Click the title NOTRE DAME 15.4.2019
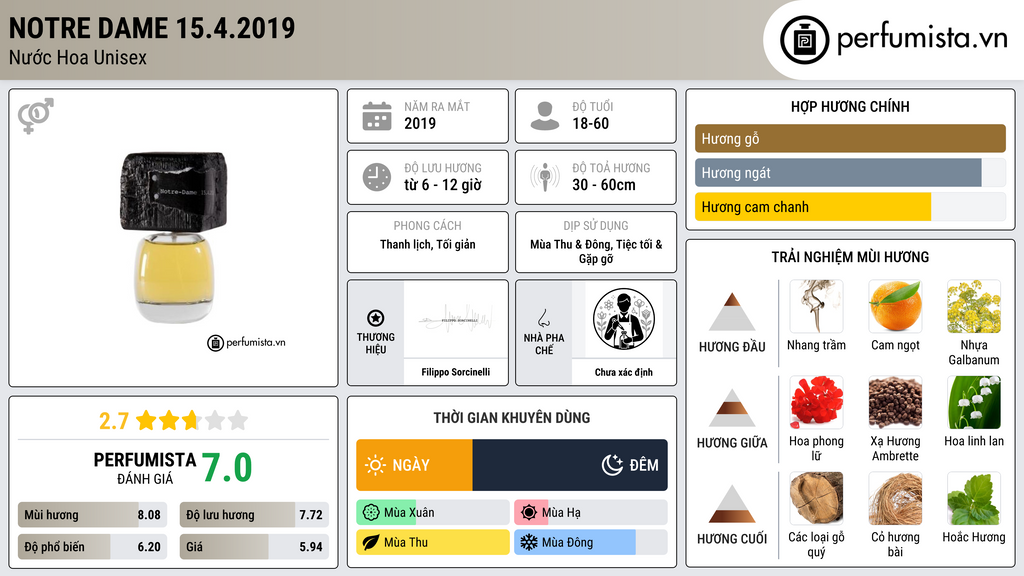 coord(152,28)
